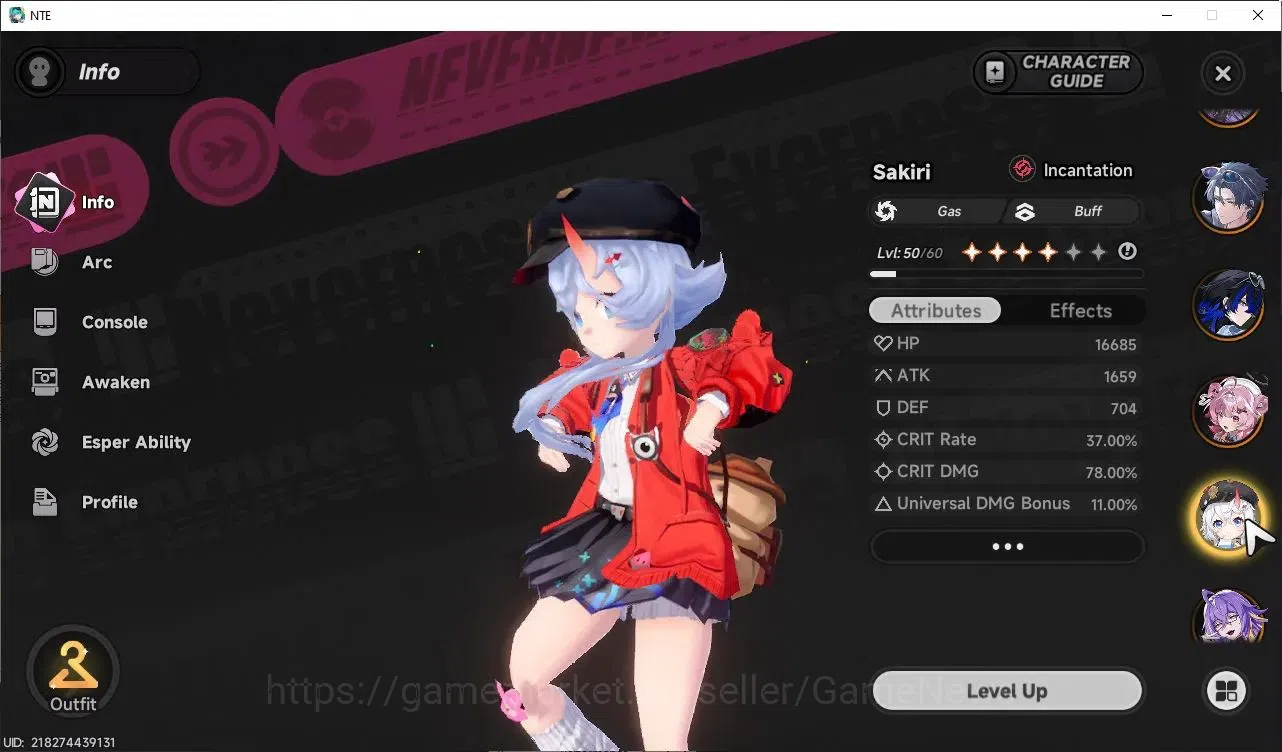Click the NTE title bar app icon
Viewport: 1282px width, 752px height.
17,15
